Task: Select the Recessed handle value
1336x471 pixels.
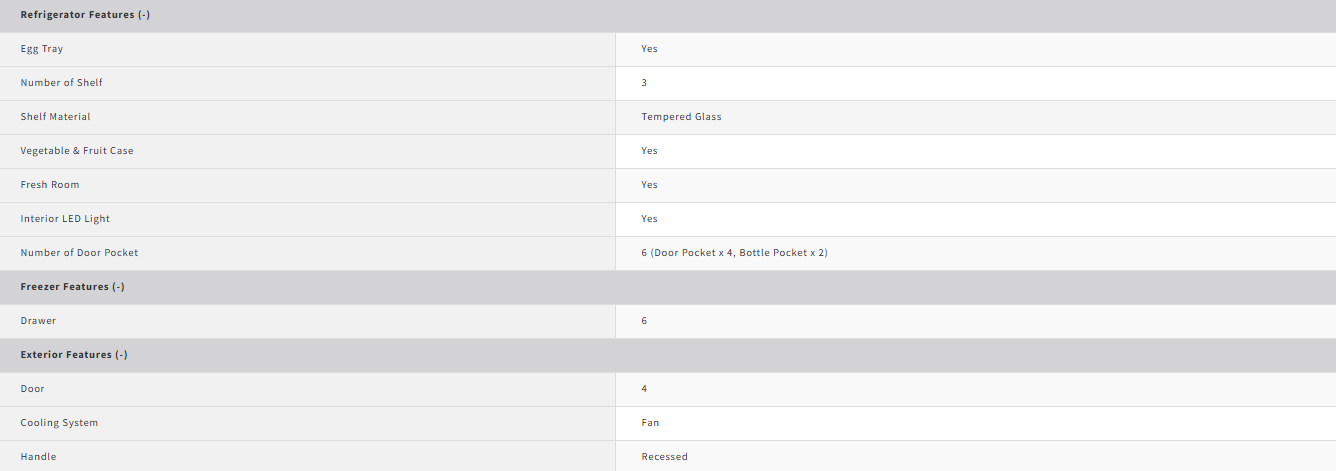Action: coord(664,457)
